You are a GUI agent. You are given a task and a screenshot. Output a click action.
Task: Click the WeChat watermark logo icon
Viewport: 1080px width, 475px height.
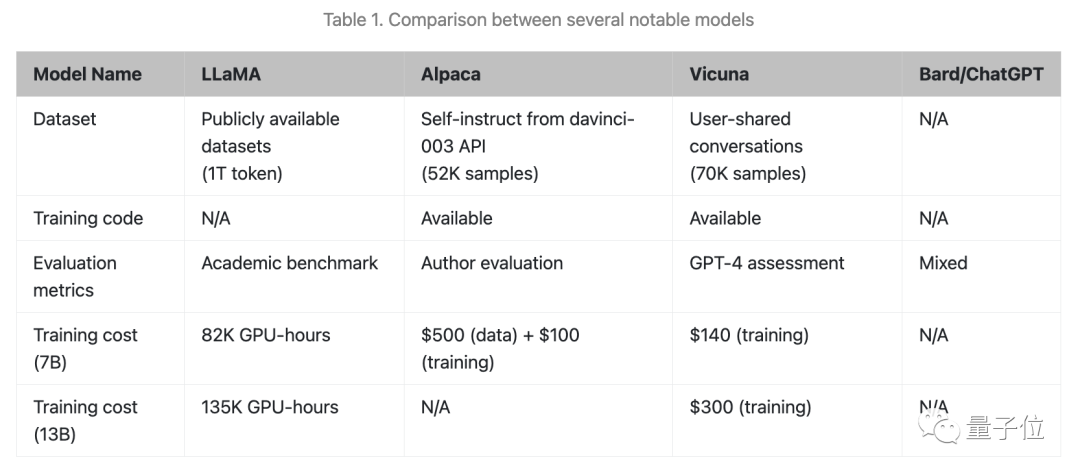click(943, 429)
